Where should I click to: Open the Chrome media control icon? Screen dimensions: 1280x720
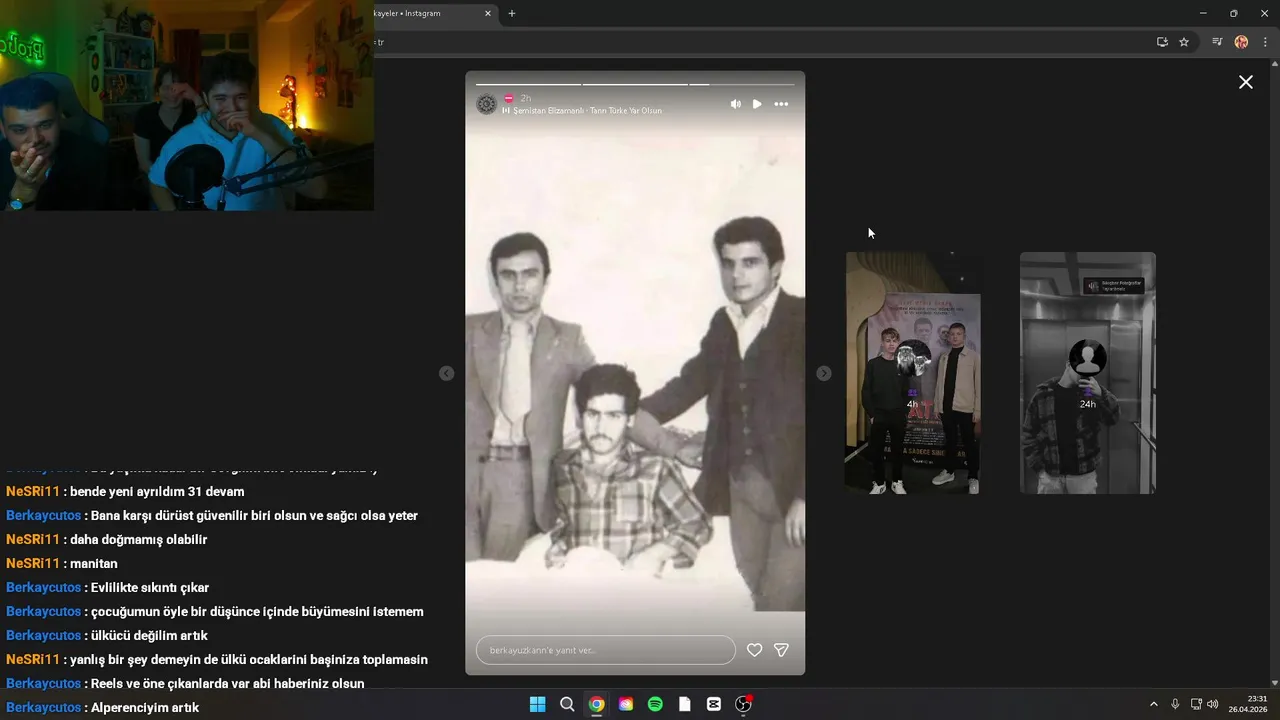tap(1217, 42)
